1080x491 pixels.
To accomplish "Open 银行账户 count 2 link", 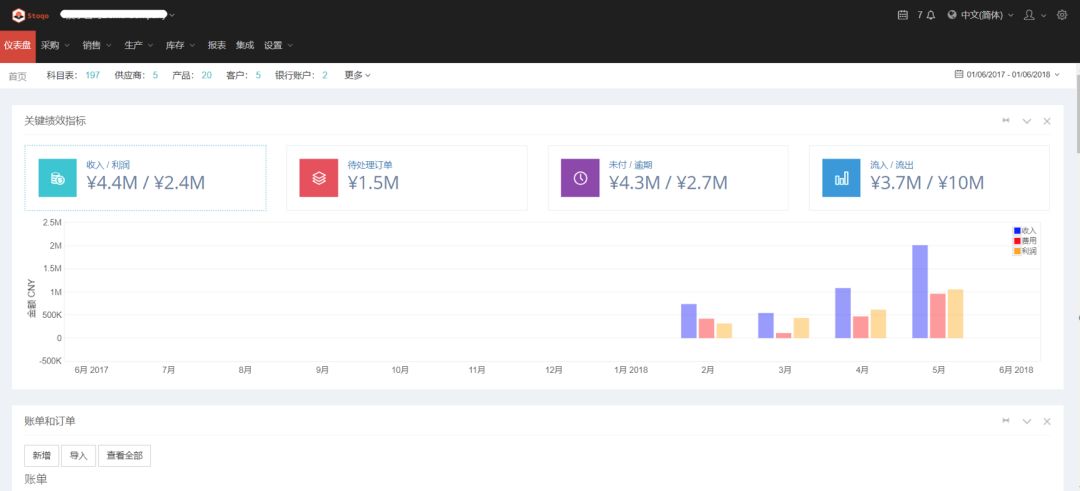I will pyautogui.click(x=324, y=75).
